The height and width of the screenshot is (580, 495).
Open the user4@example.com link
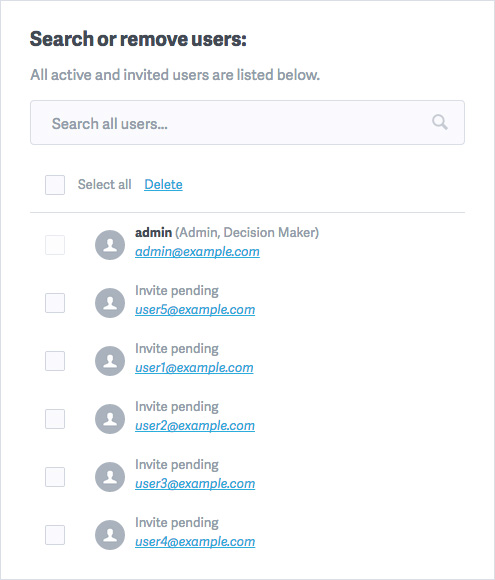tap(195, 542)
